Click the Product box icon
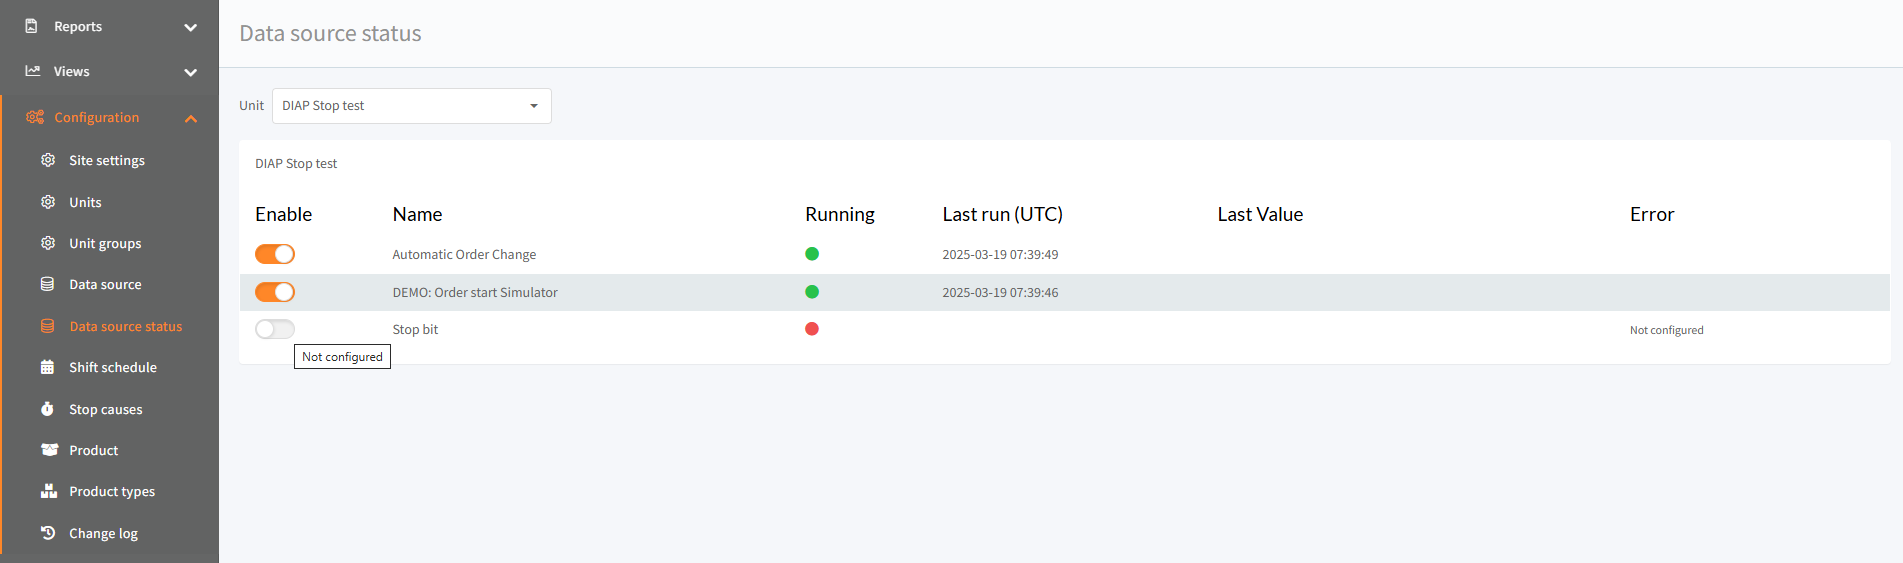Viewport: 1903px width, 563px height. tap(49, 450)
